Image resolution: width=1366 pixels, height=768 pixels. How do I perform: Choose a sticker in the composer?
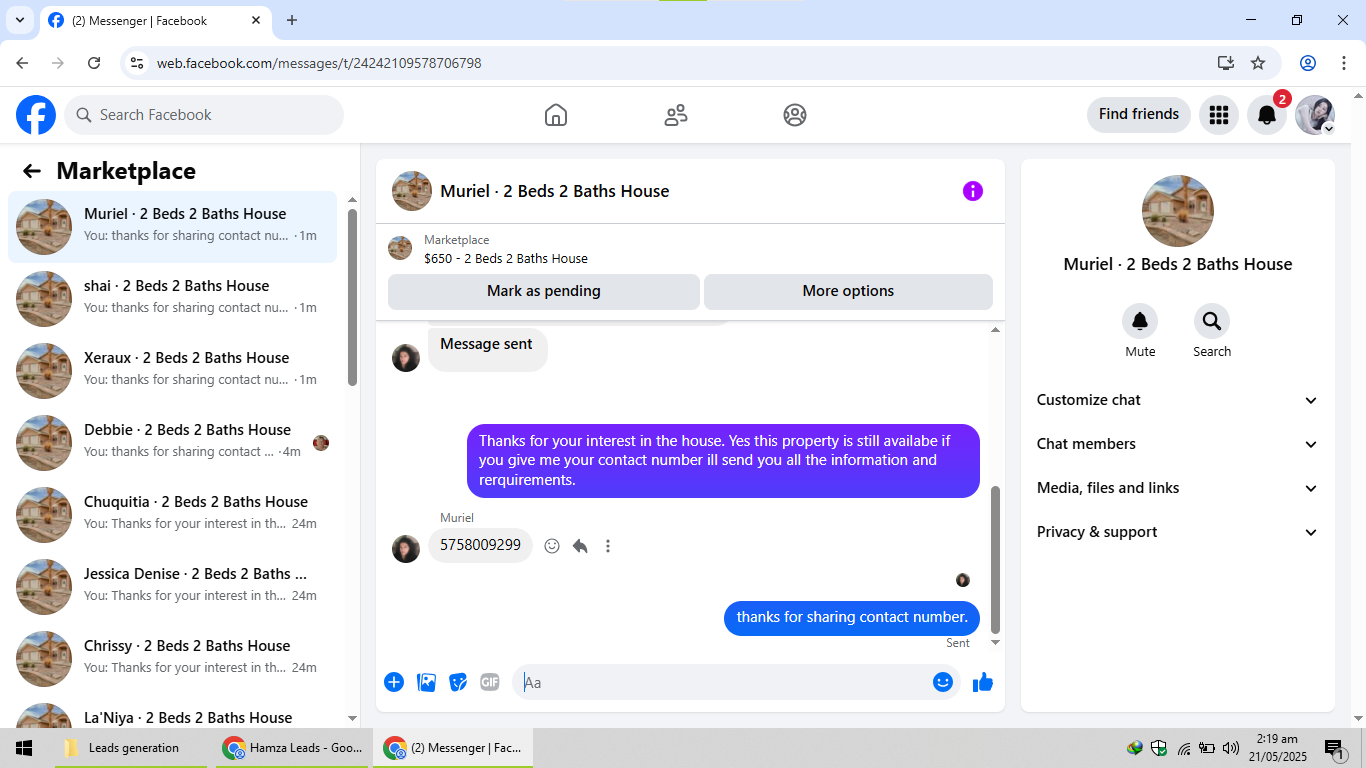pyautogui.click(x=458, y=682)
